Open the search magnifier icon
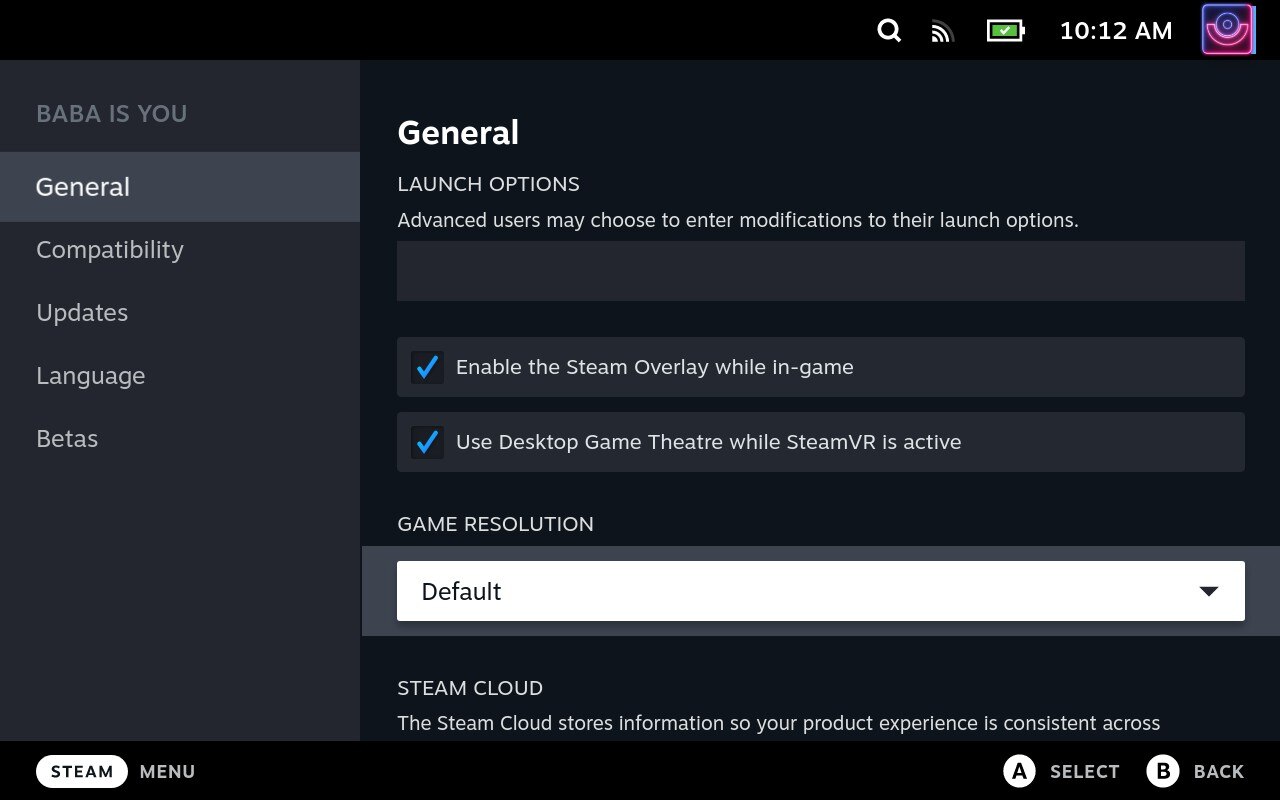The image size is (1280, 800). [888, 30]
